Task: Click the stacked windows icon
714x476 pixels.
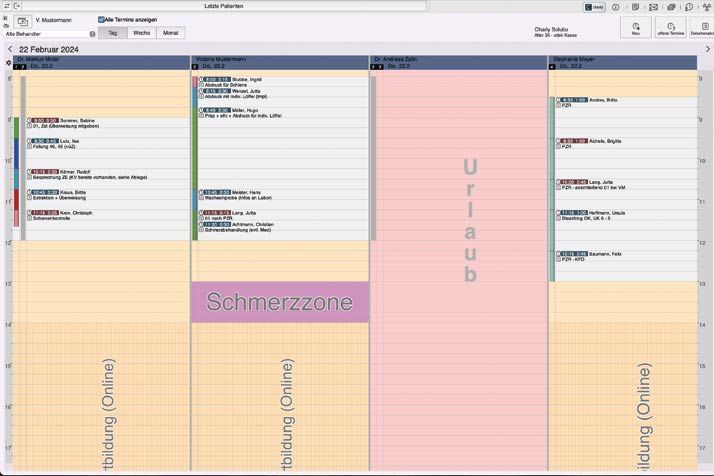Action: [671, 7]
